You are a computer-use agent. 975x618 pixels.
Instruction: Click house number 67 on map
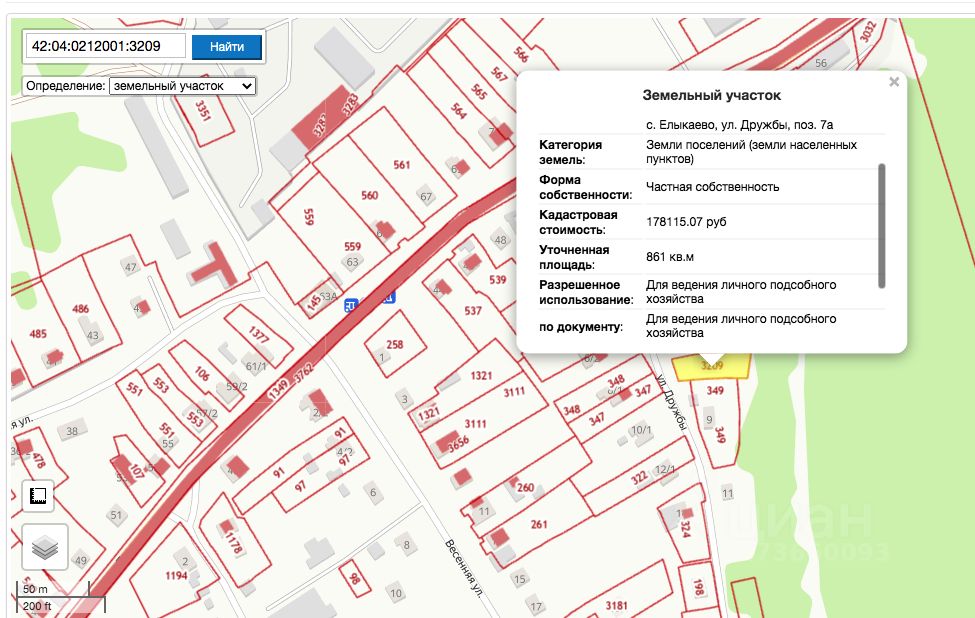(x=426, y=196)
